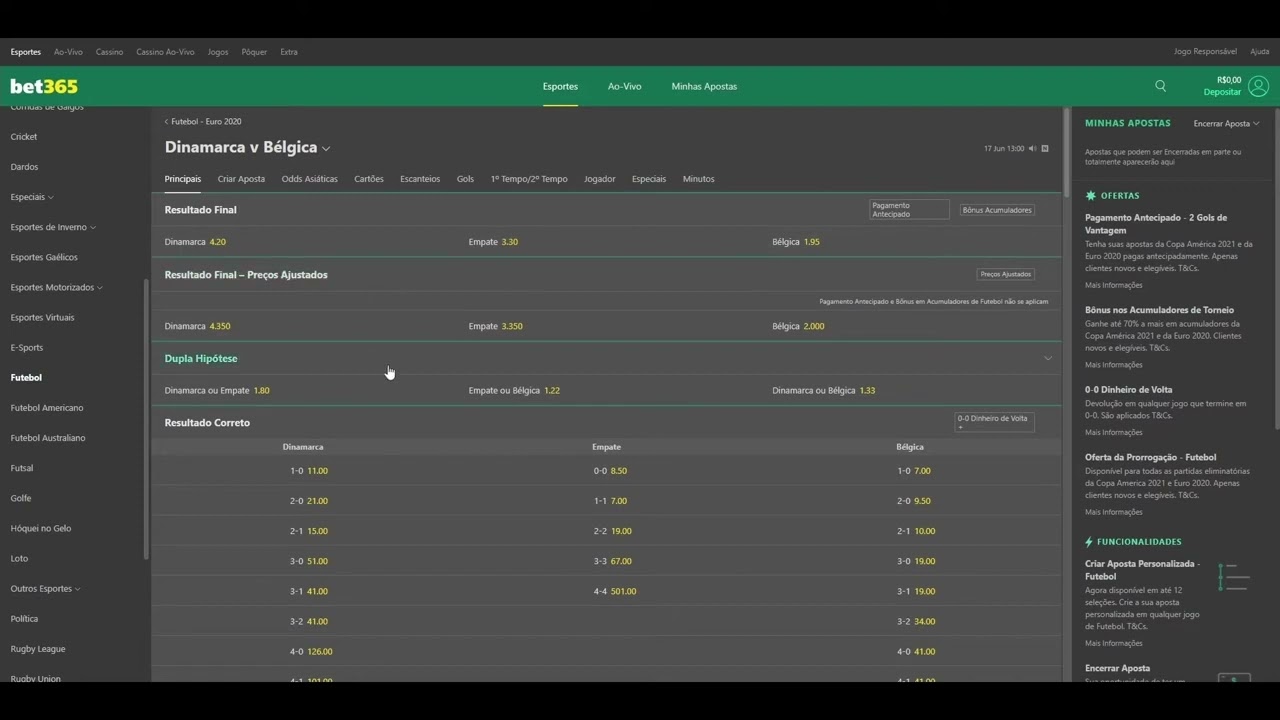Open Pôquer in the top bar
This screenshot has width=1280, height=720.
[254, 52]
